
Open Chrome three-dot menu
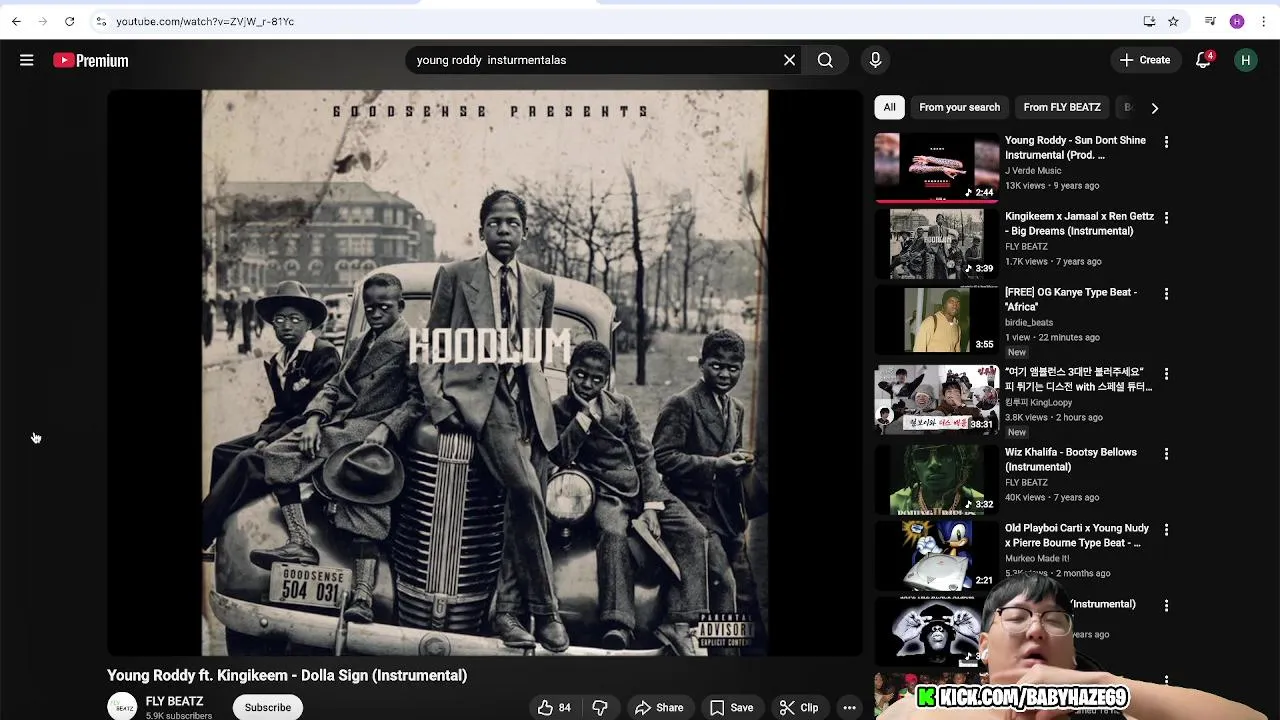[x=1263, y=21]
